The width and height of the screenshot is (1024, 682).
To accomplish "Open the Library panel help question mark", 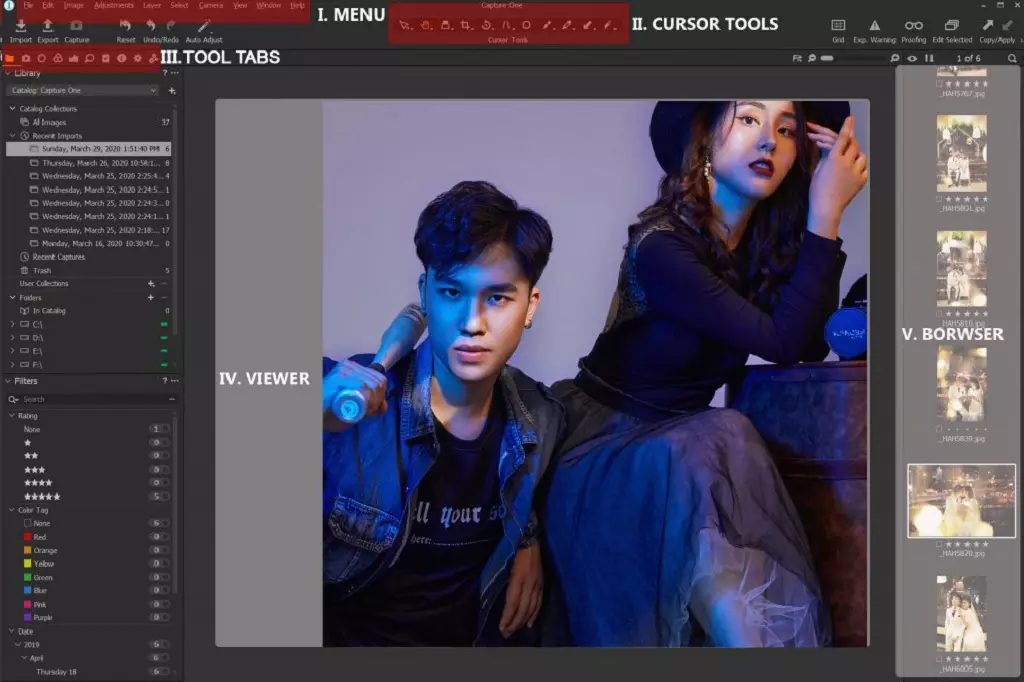I will pyautogui.click(x=165, y=73).
